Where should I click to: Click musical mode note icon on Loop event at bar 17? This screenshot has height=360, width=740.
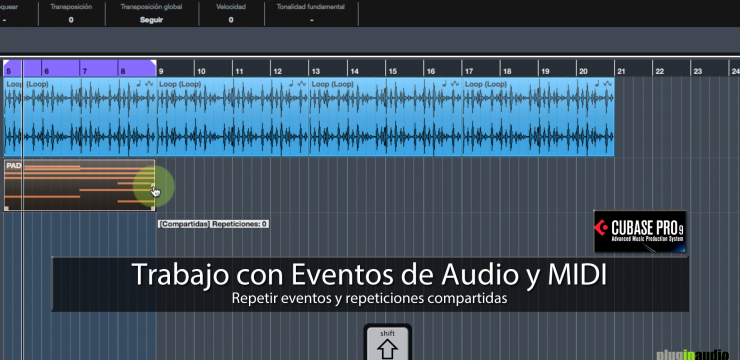tap(597, 83)
